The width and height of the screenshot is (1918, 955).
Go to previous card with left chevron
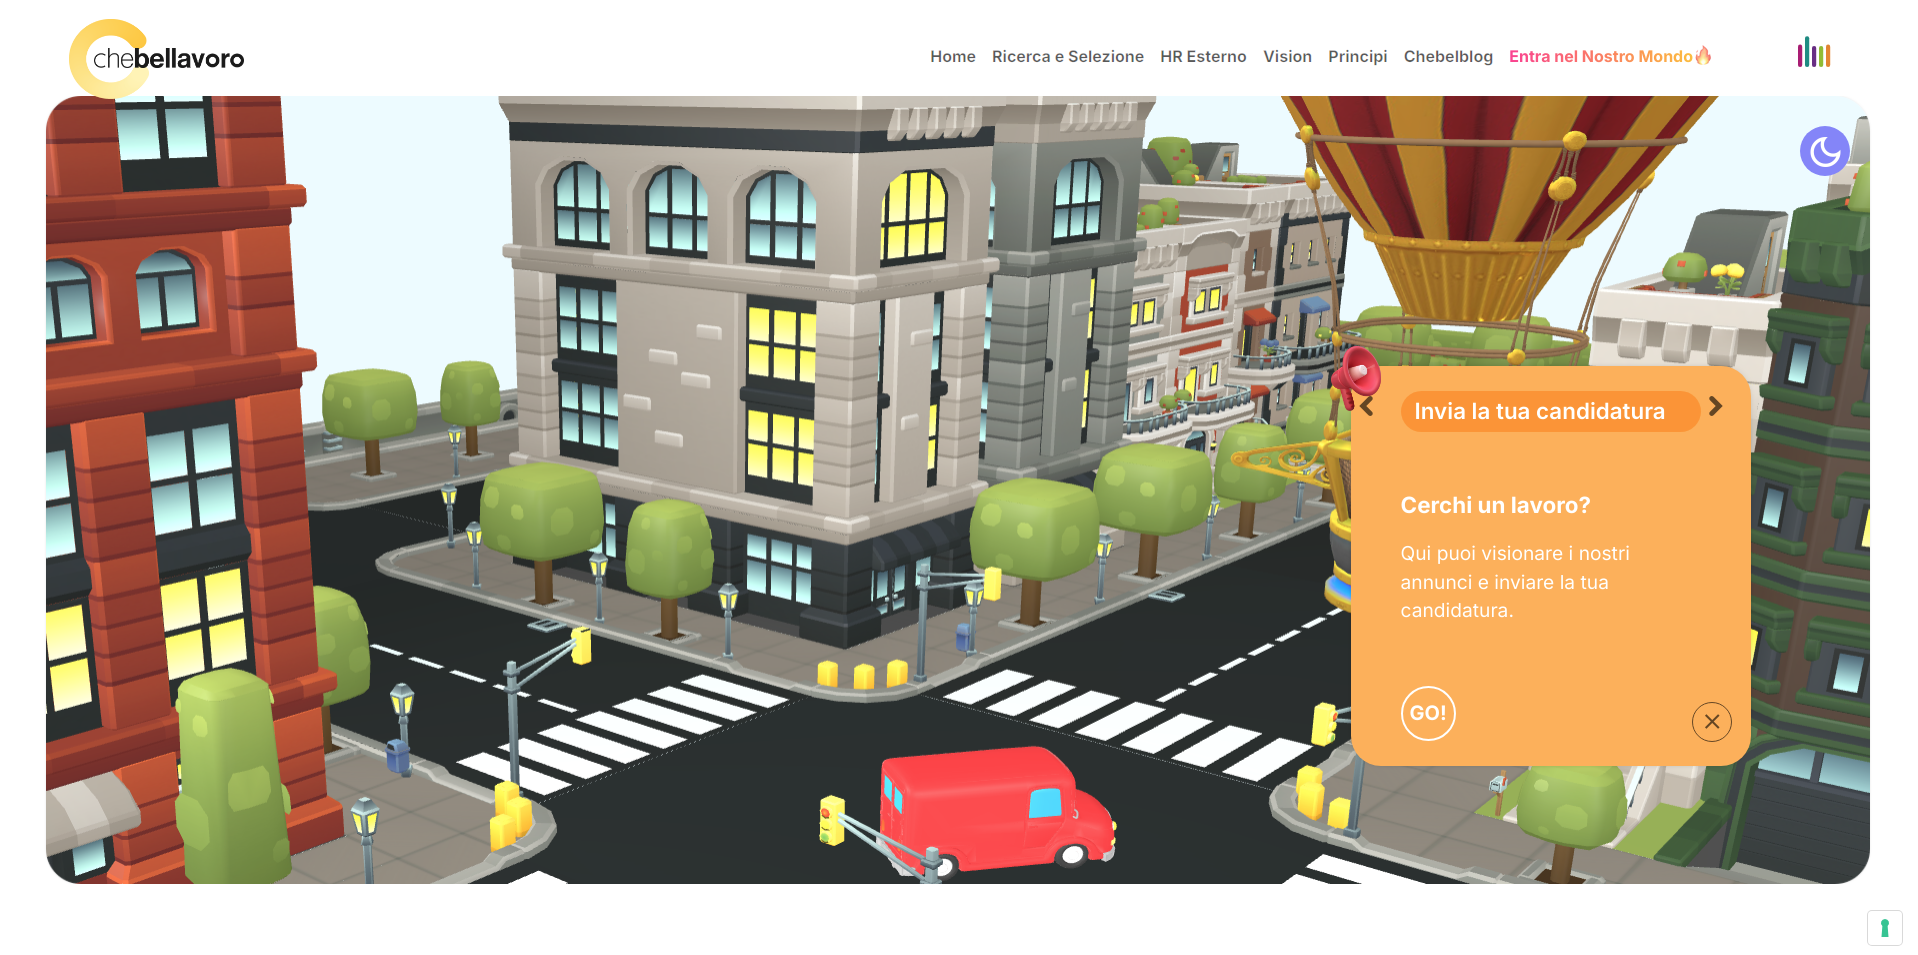pyautogui.click(x=1367, y=406)
